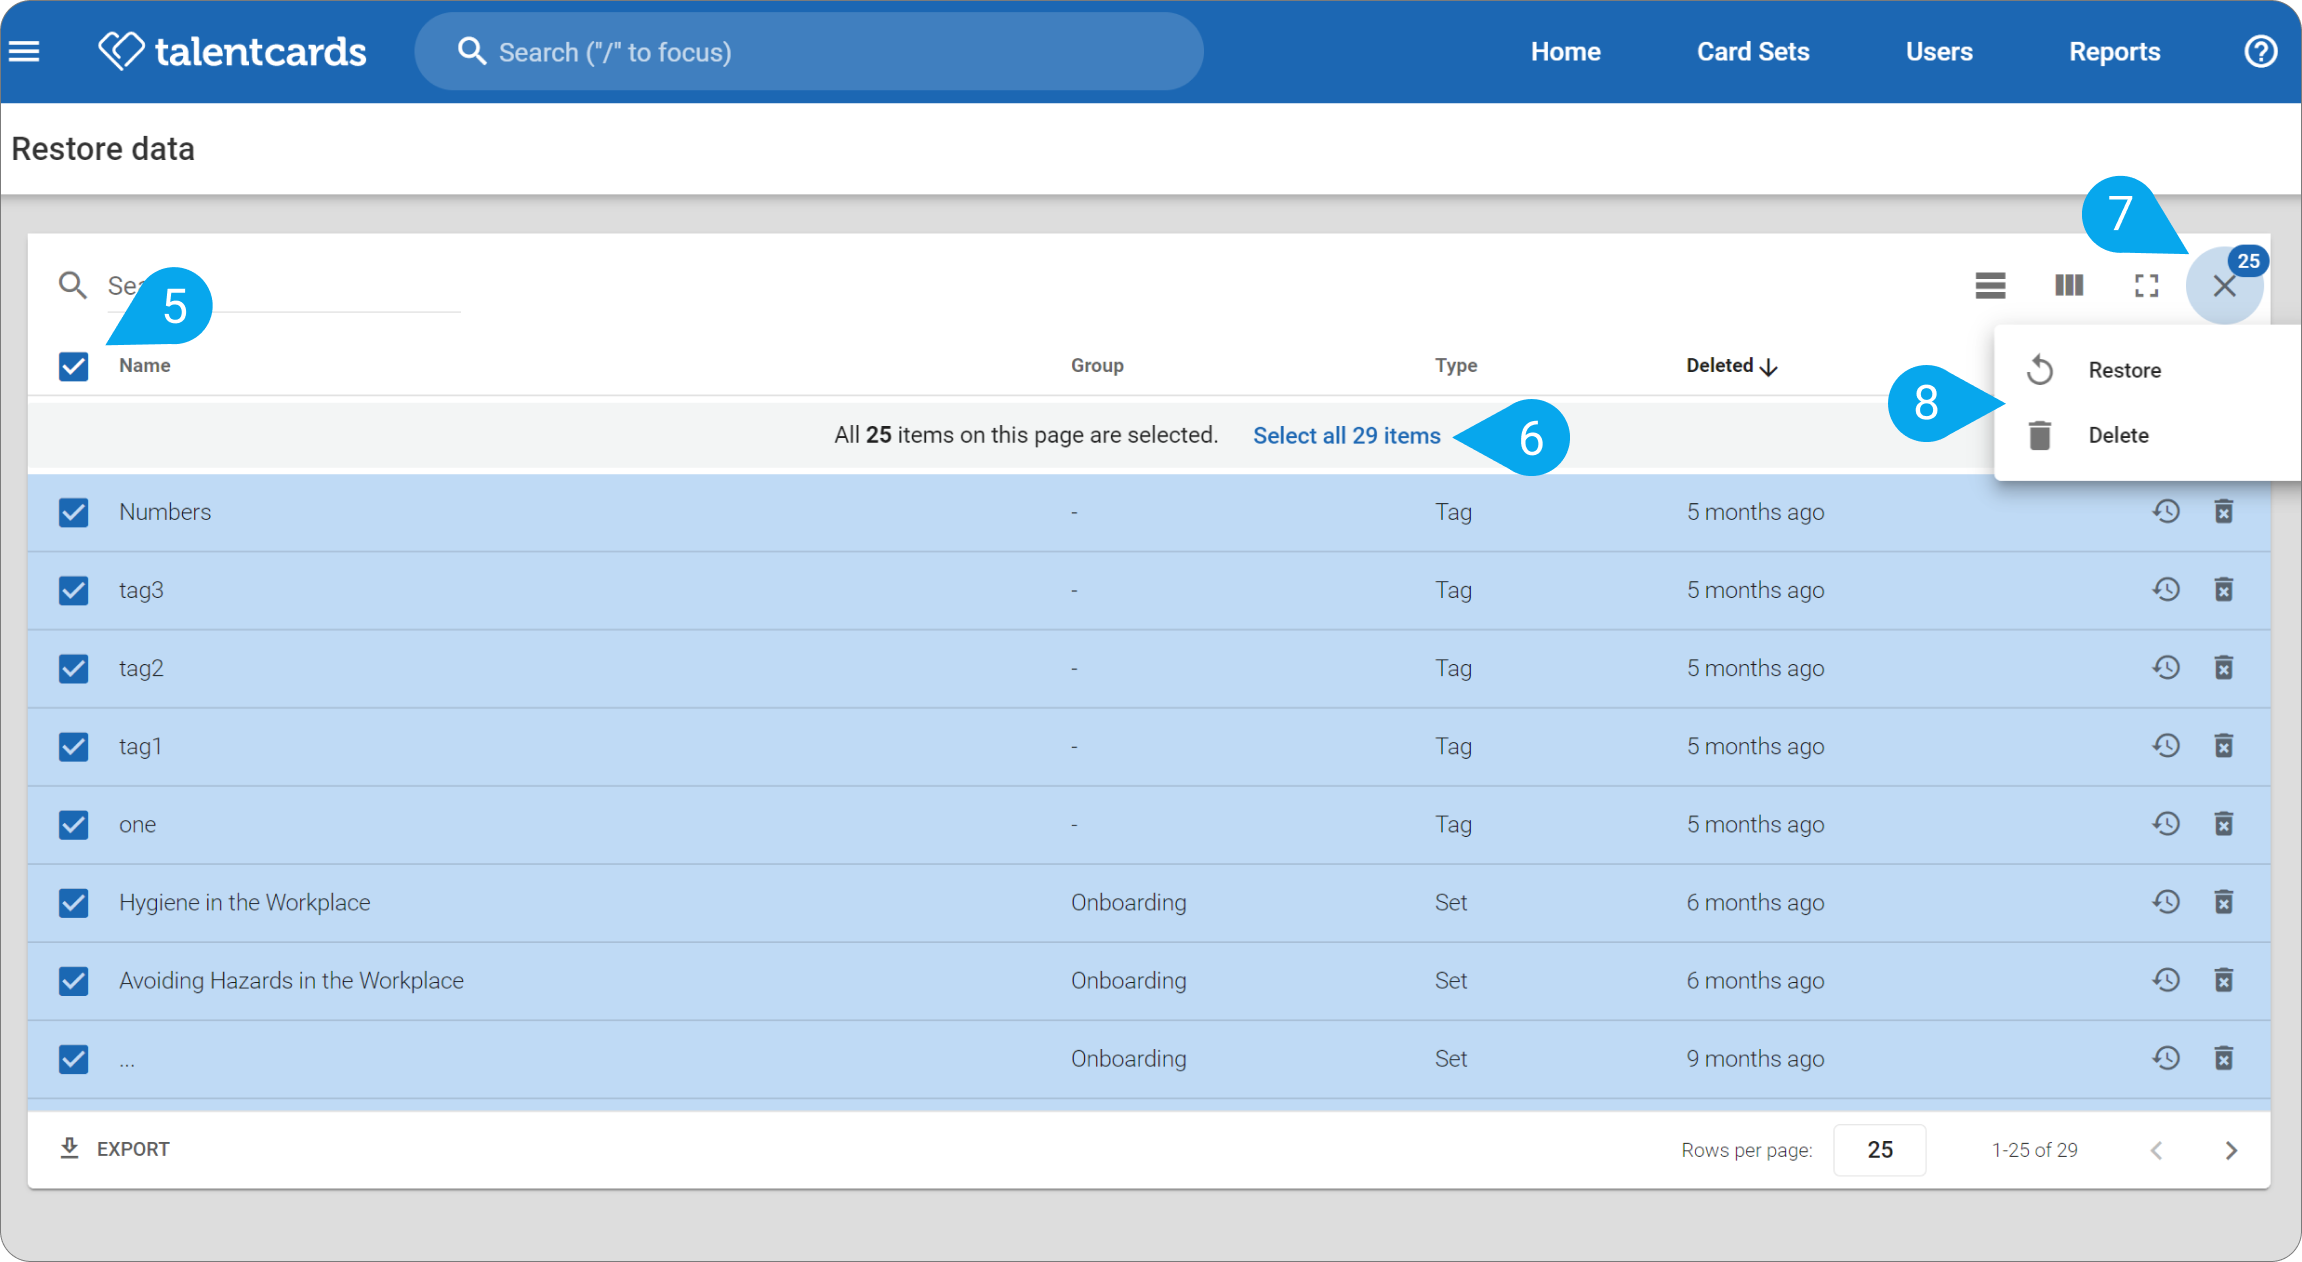
Task: Enter fullscreen table view
Action: coord(2146,286)
